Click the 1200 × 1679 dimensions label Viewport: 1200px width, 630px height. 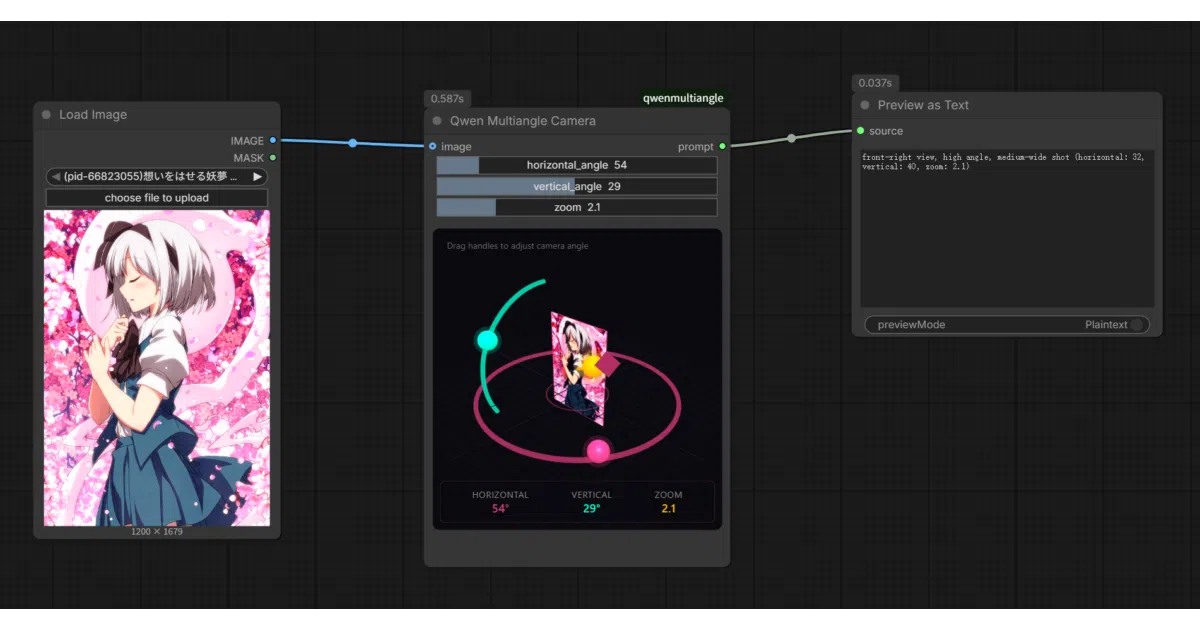click(157, 531)
